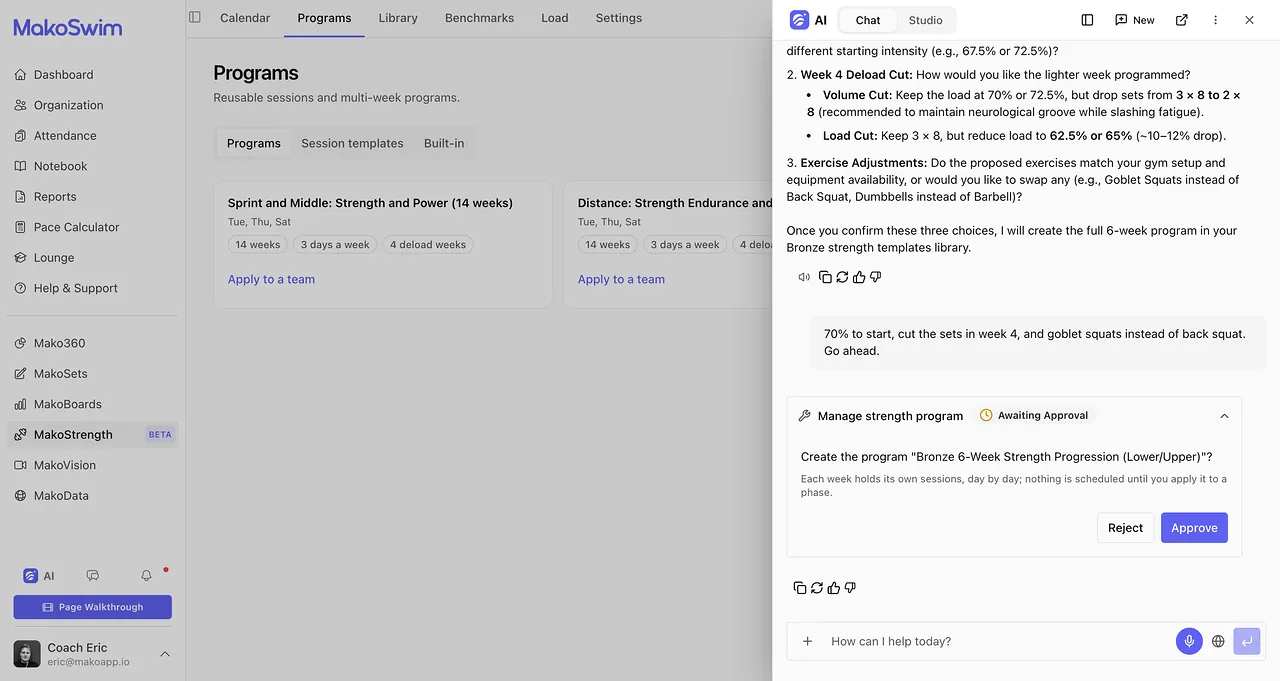
Task: Regenerate the message below the approval card
Action: [817, 588]
